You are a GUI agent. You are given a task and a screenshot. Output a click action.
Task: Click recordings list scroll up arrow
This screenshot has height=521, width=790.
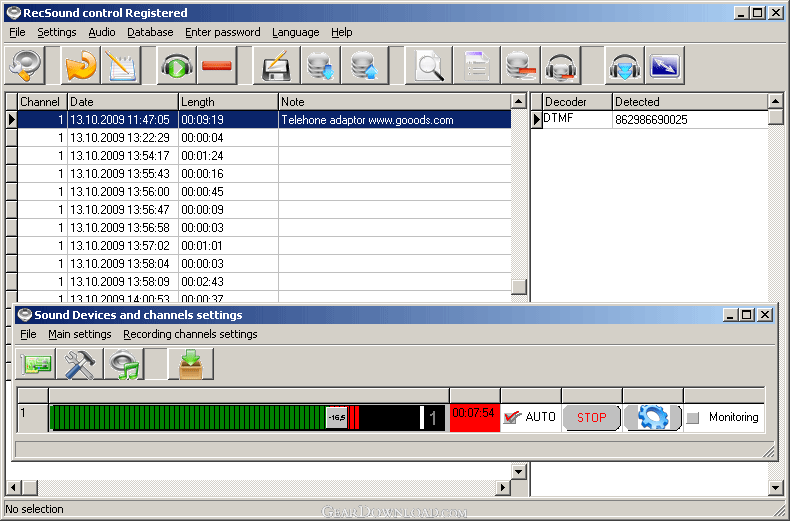point(519,101)
